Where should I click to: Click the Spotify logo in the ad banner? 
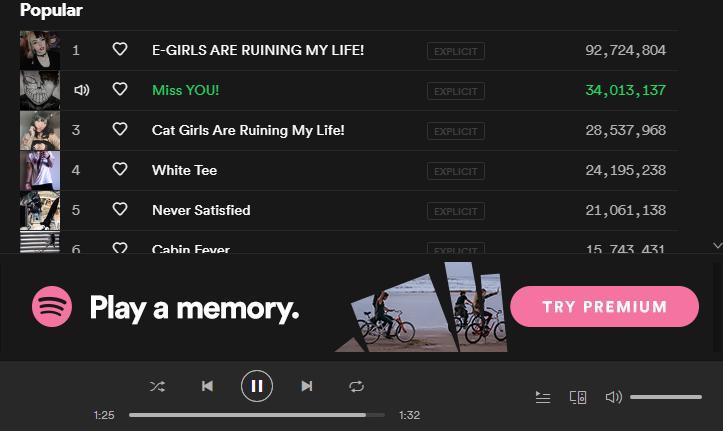[x=52, y=307]
